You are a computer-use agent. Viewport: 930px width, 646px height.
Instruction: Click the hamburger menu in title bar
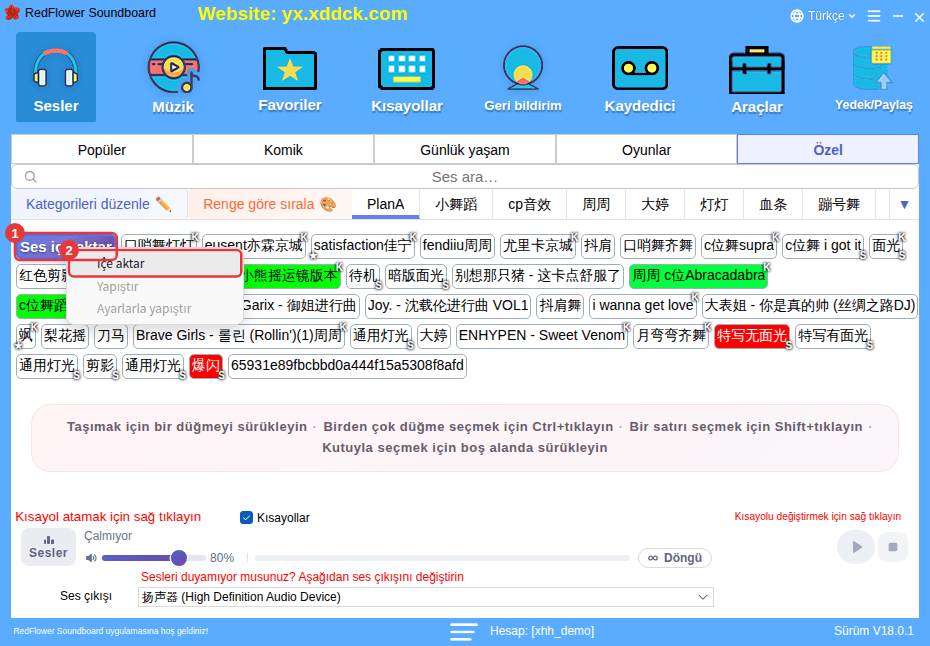[x=874, y=16]
